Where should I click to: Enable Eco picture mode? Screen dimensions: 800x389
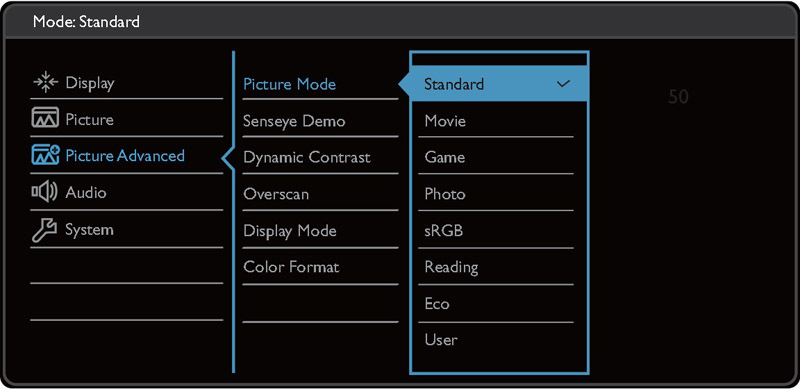pyautogui.click(x=496, y=304)
